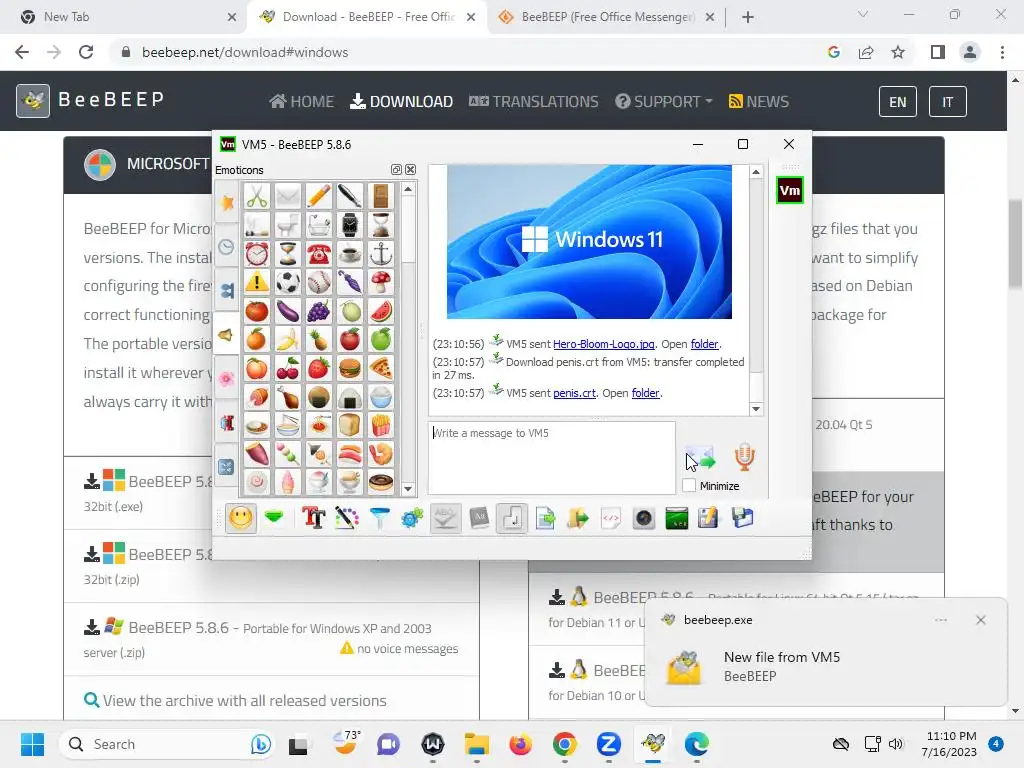Expand the SUPPORT dropdown menu
The width and height of the screenshot is (1024, 768).
point(664,102)
